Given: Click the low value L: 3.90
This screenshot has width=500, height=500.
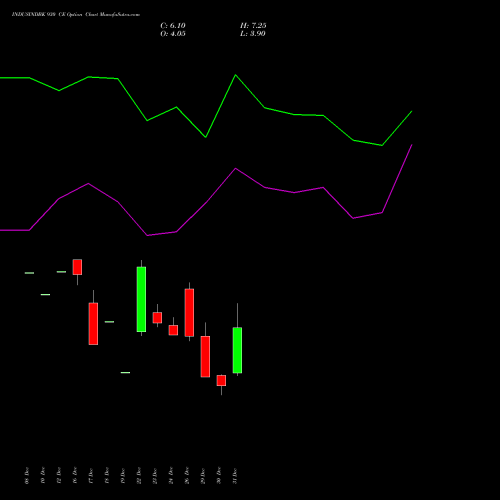Looking at the screenshot, I should point(253,34).
